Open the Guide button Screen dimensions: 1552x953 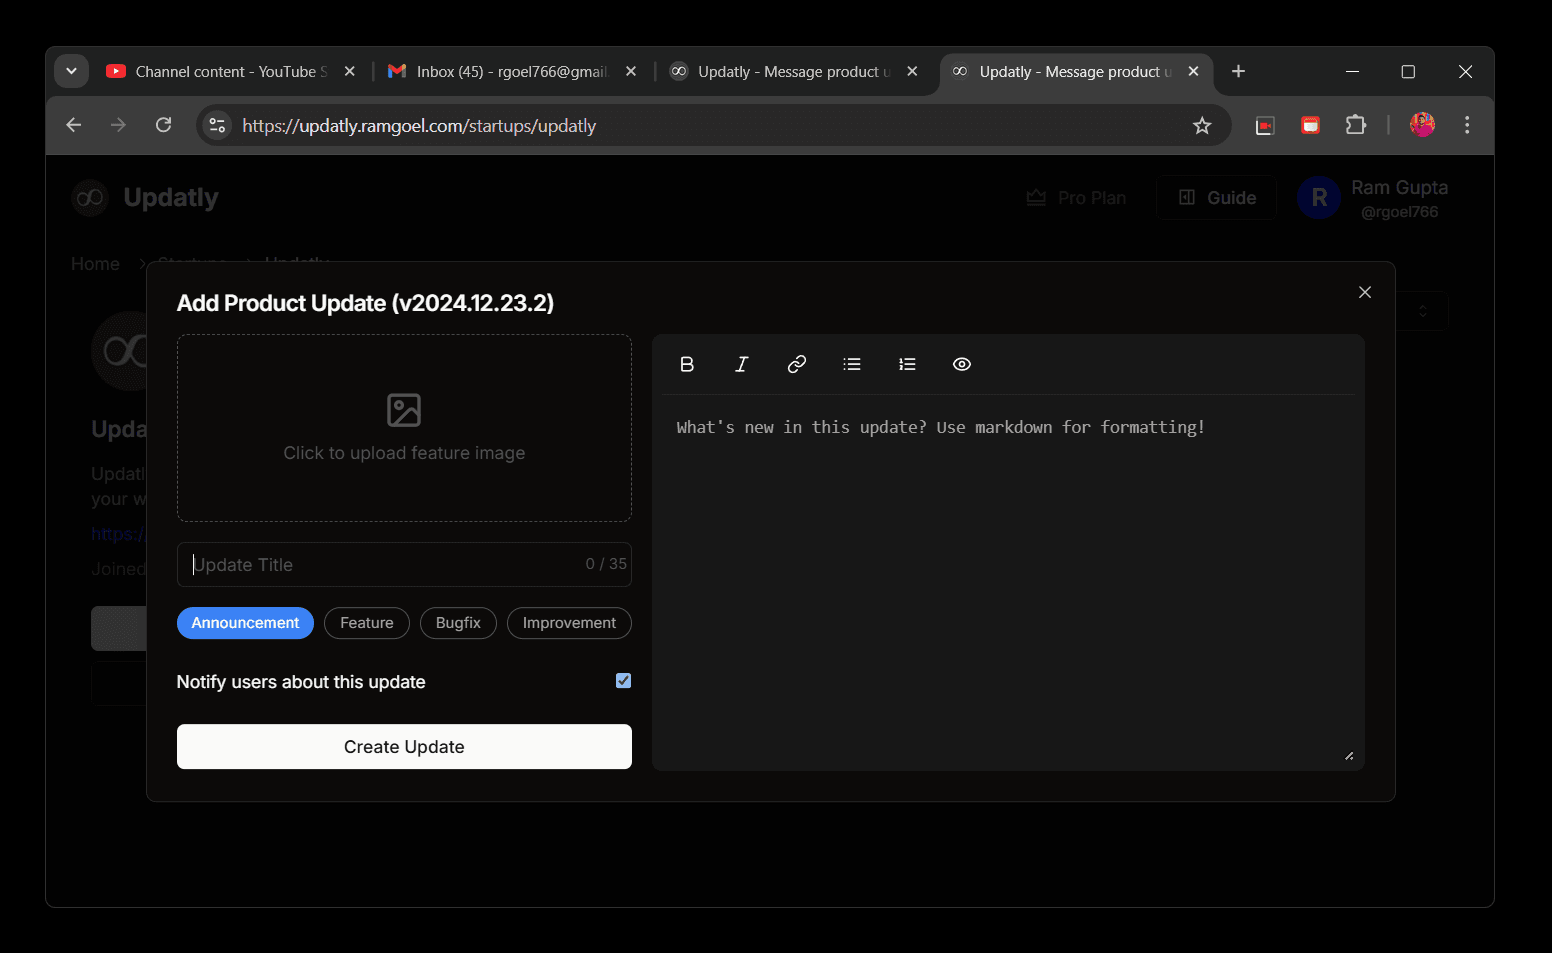(1217, 198)
